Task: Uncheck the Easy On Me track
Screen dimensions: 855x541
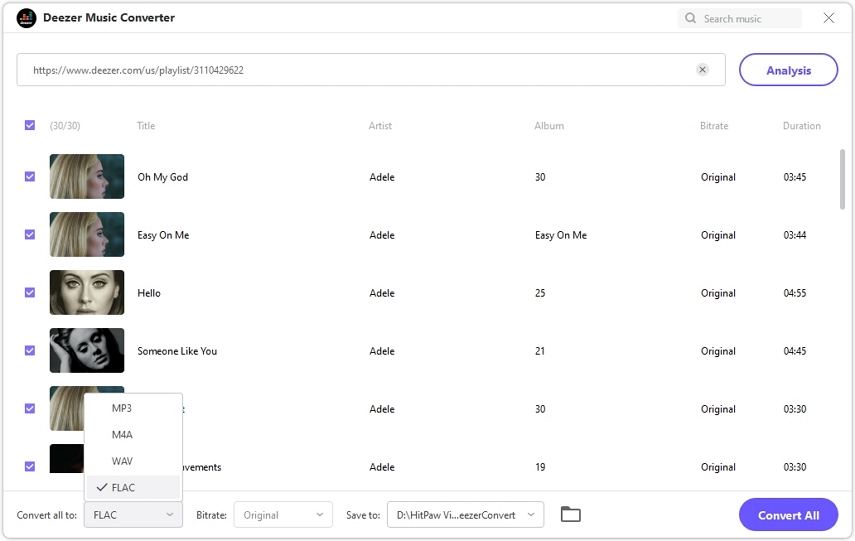Action: click(x=30, y=235)
